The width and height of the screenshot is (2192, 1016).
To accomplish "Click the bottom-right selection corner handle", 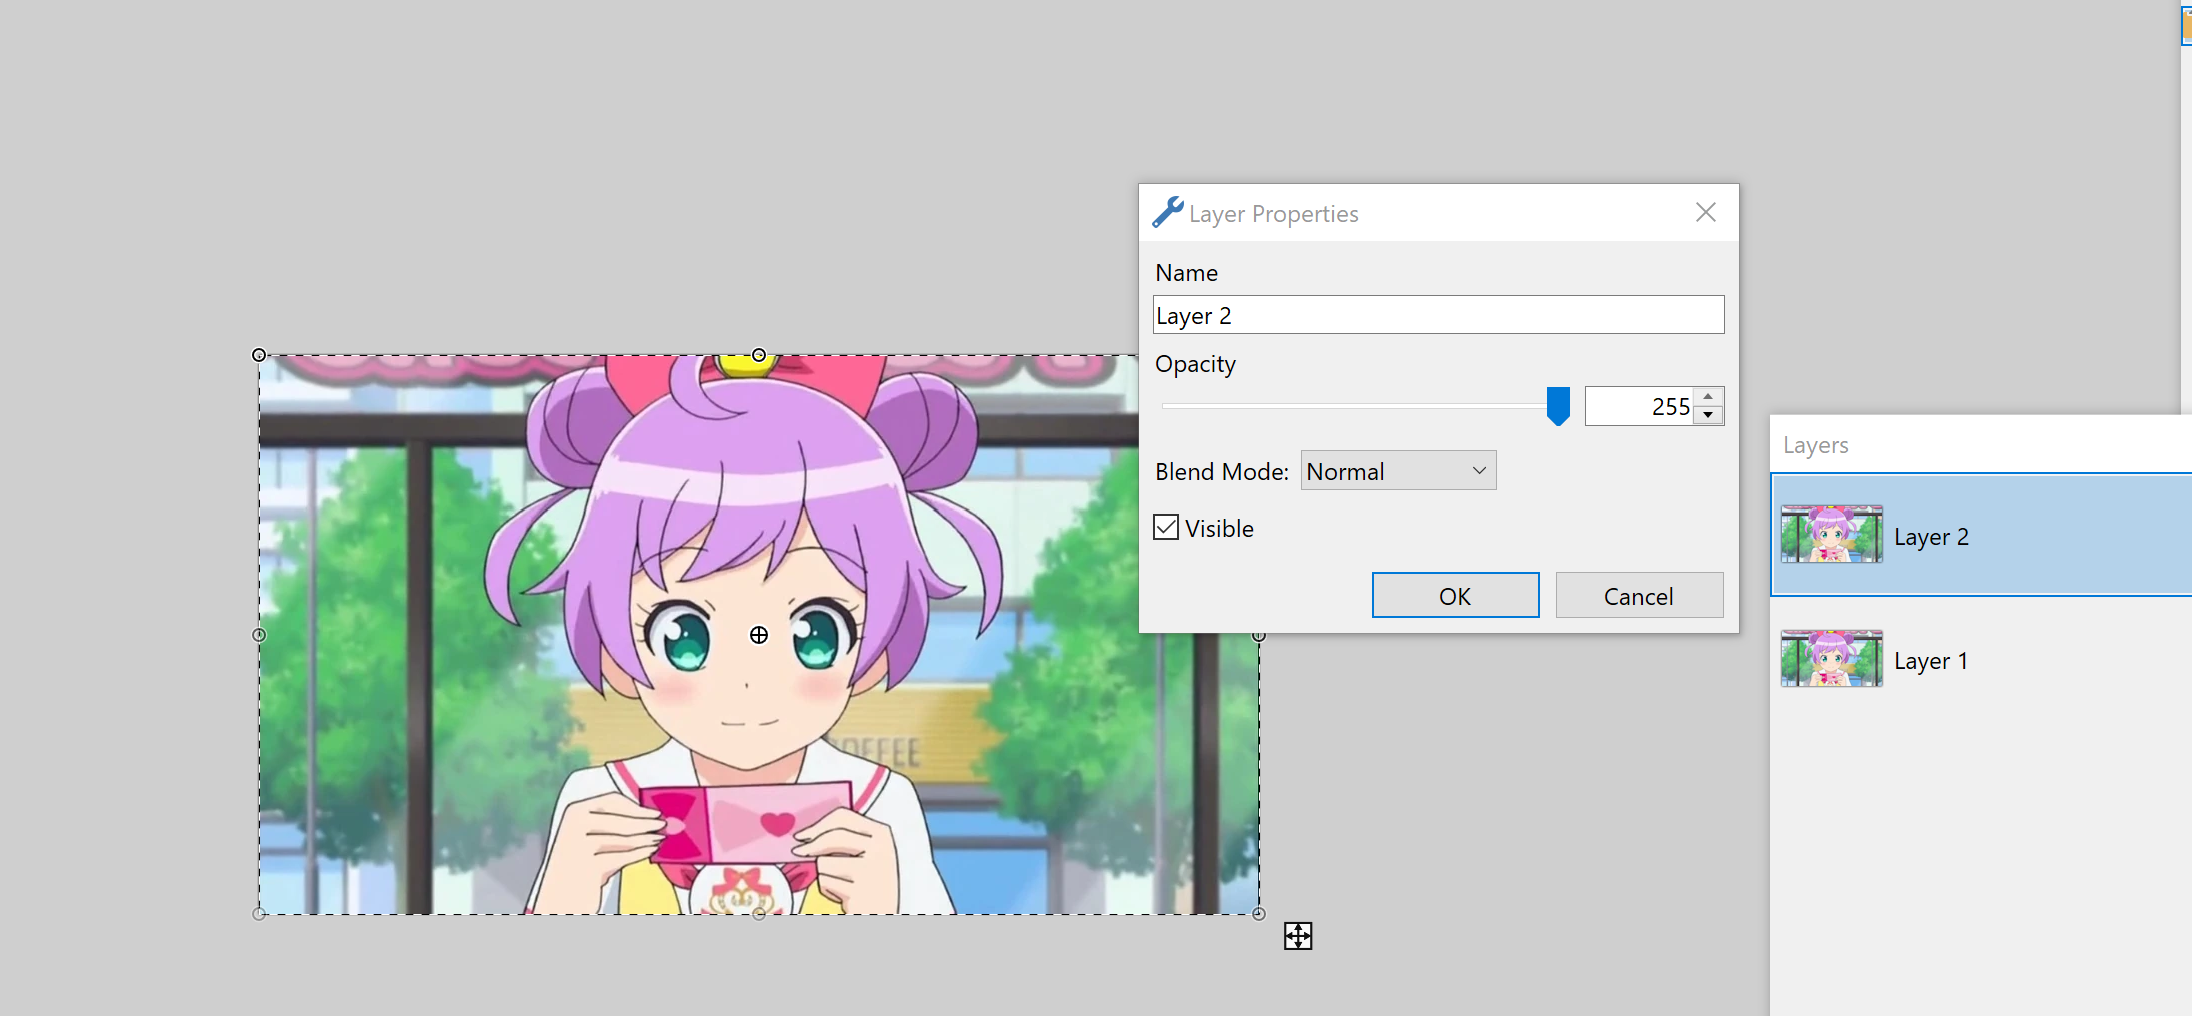I will point(1259,913).
